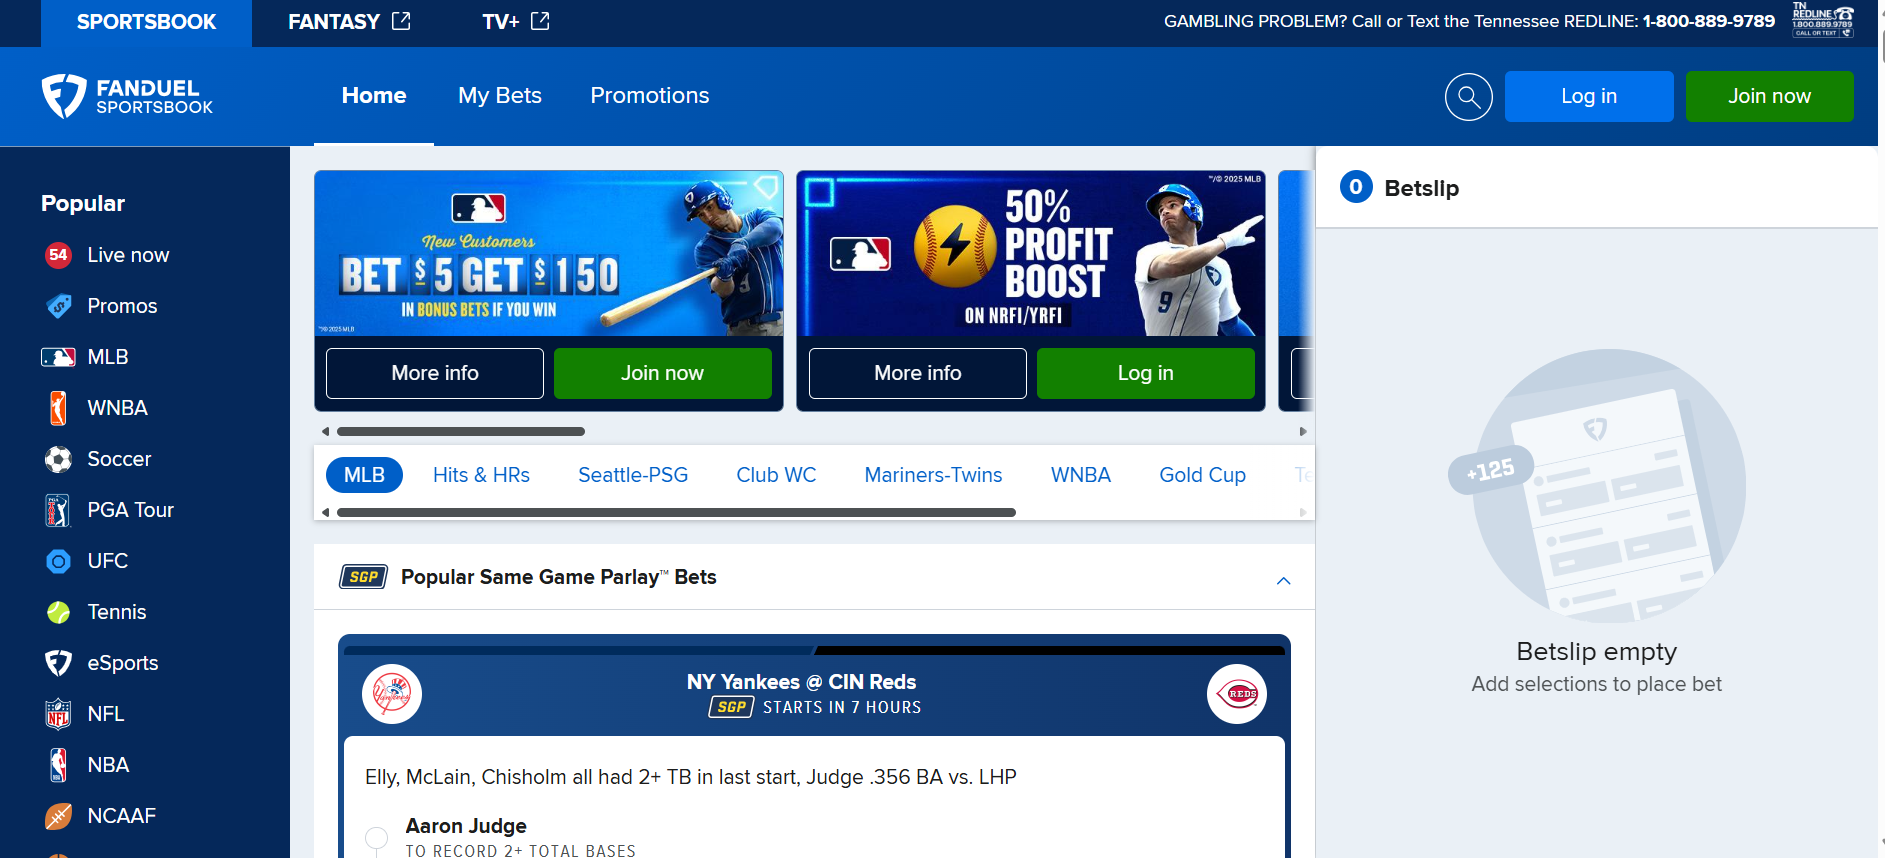Open the My Bets tab
The image size is (1885, 858).
pyautogui.click(x=500, y=96)
